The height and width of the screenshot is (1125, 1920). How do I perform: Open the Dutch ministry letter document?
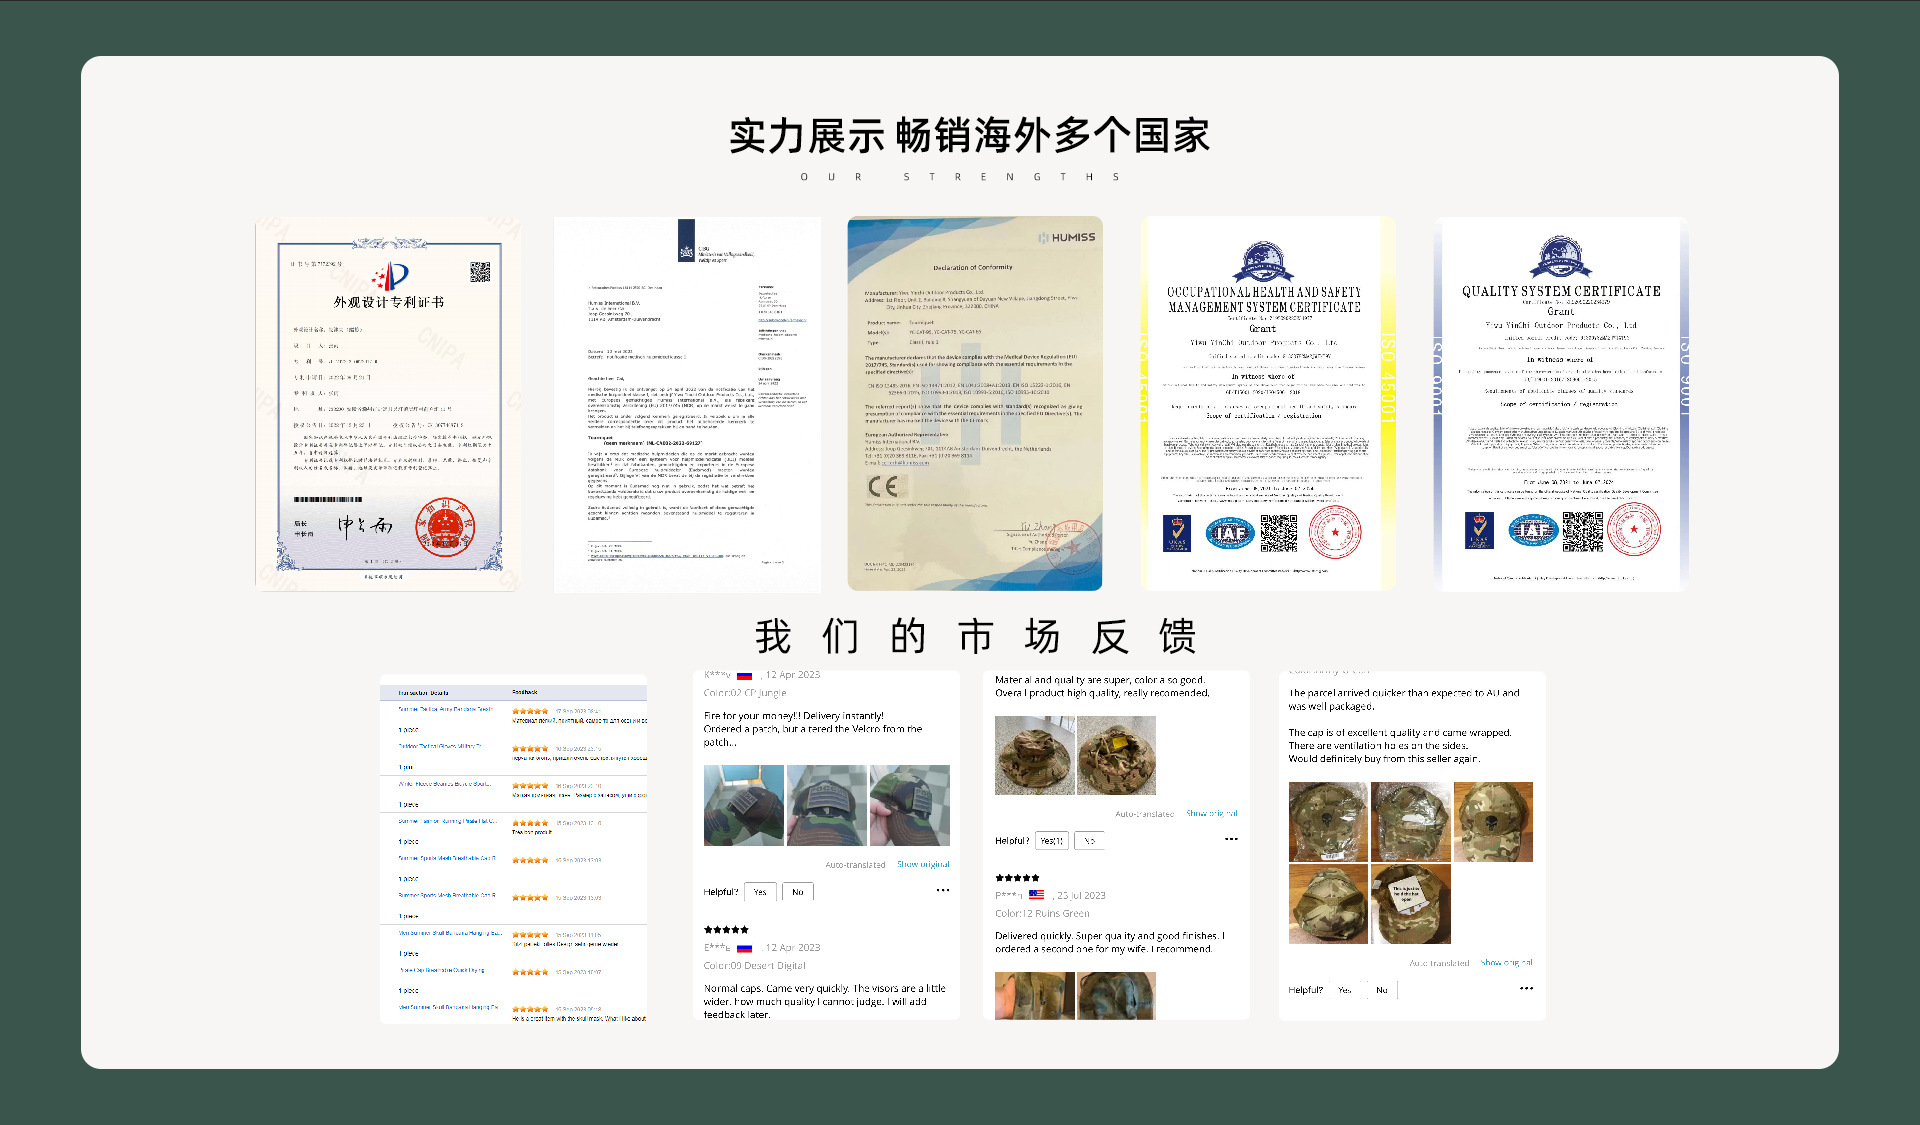click(x=687, y=405)
